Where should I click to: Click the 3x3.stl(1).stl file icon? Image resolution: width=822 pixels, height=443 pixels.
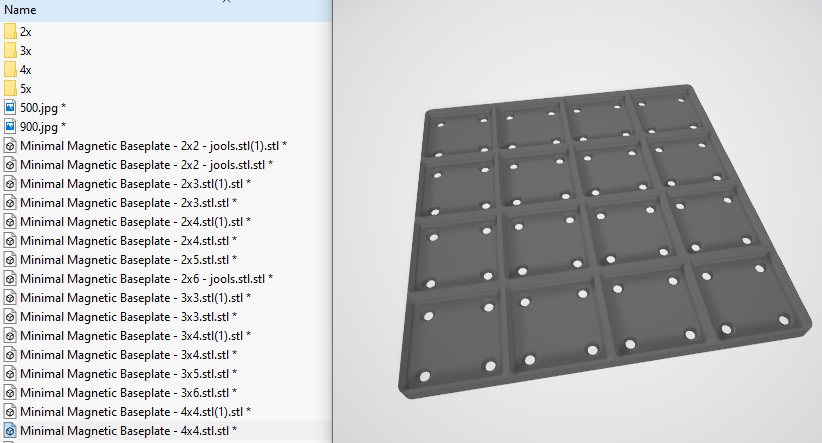[x=10, y=297]
